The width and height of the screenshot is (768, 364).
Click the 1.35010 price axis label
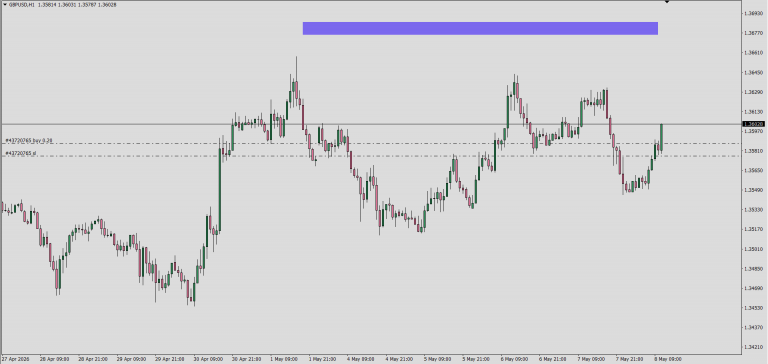tap(753, 249)
